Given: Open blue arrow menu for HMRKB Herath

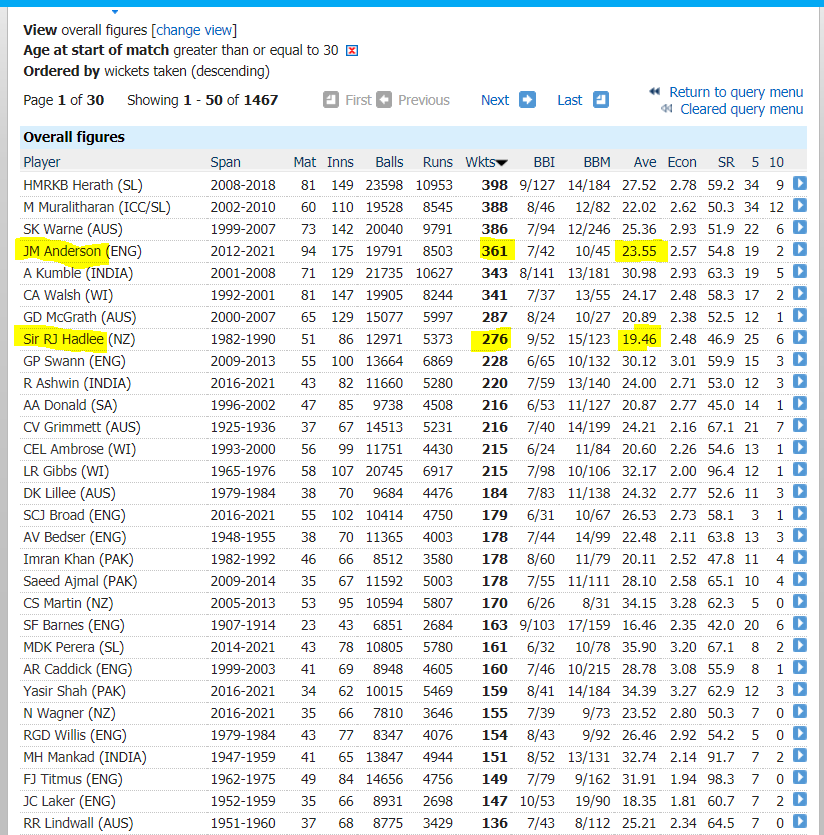Looking at the screenshot, I should click(x=800, y=184).
